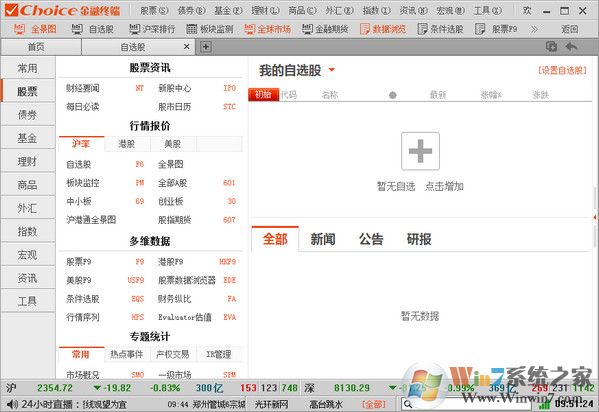Open the 外汇 menu

pos(339,10)
